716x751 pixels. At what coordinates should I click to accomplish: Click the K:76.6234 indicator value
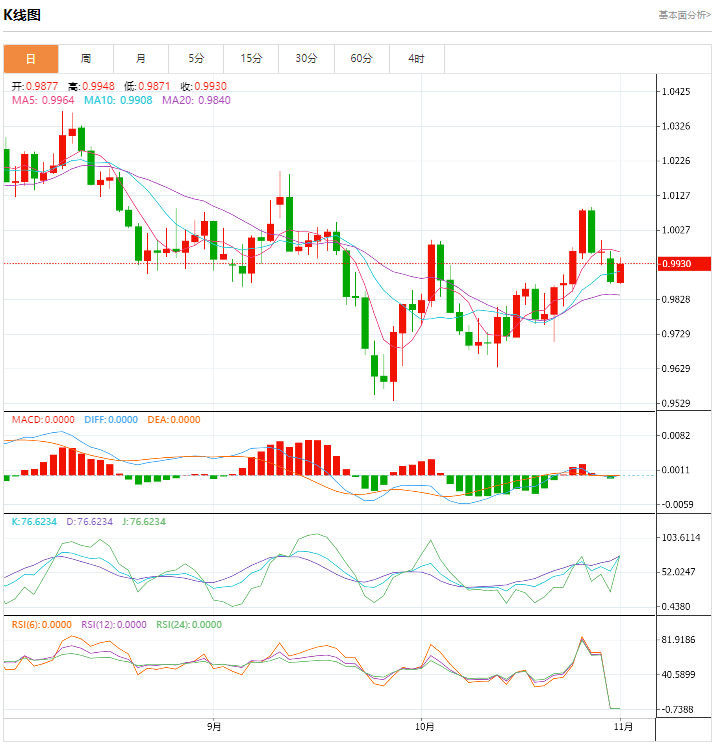tap(34, 522)
